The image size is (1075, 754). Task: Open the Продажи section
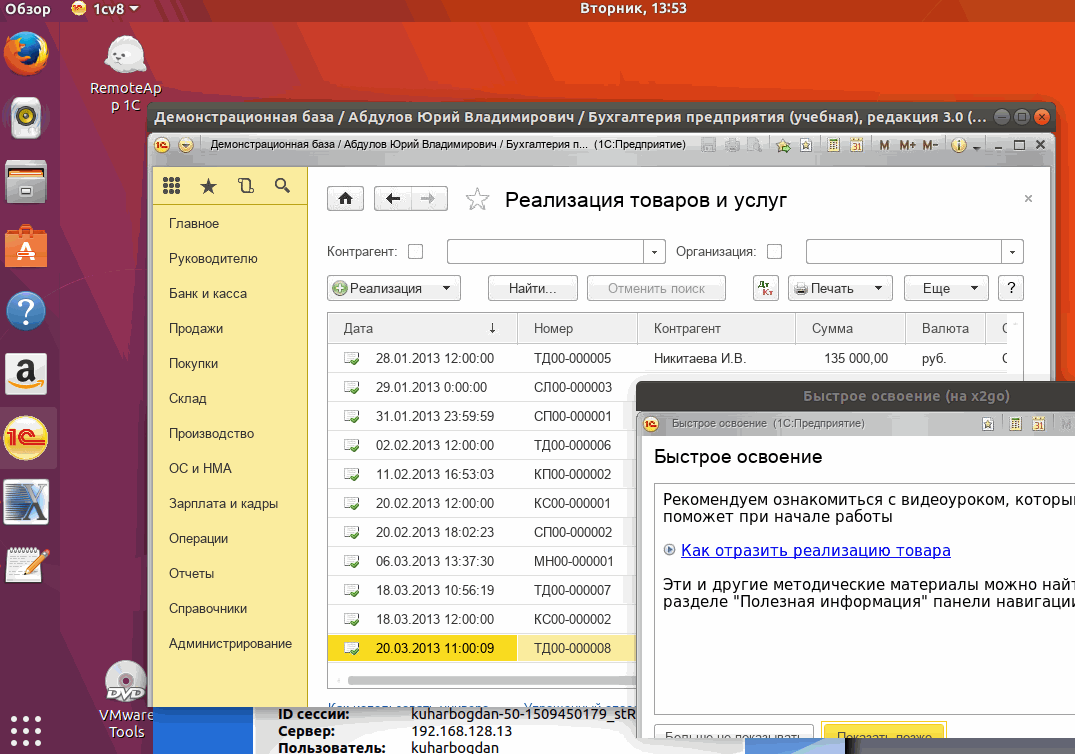(x=196, y=328)
